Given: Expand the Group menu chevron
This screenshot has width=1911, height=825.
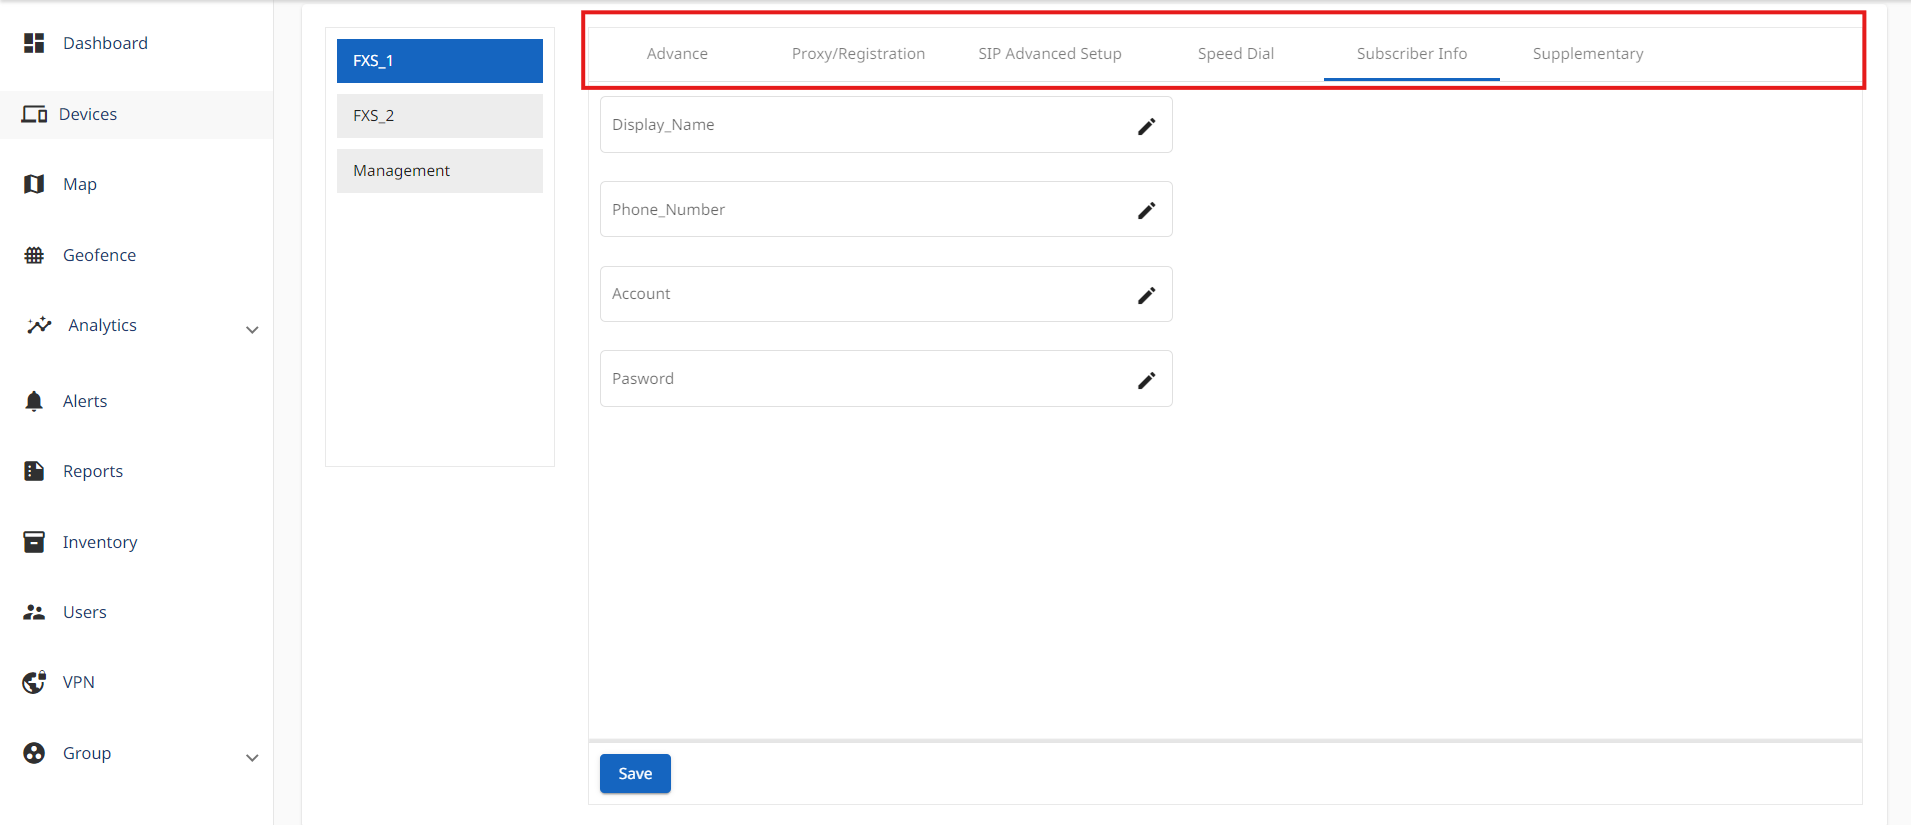Looking at the screenshot, I should pyautogui.click(x=252, y=757).
